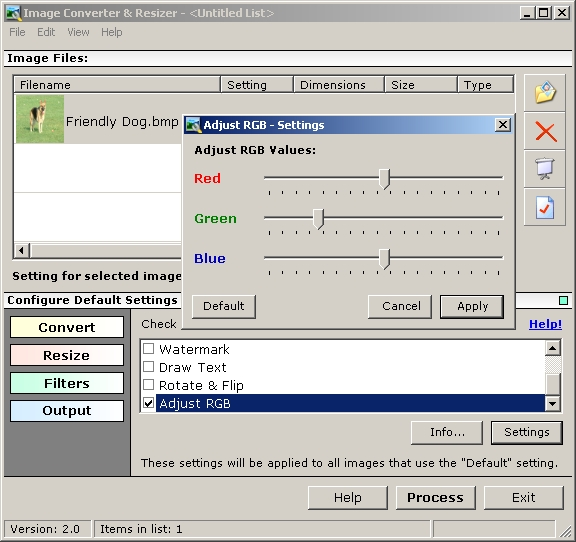Click the Red slider thumb
Image resolution: width=576 pixels, height=542 pixels.
384,179
